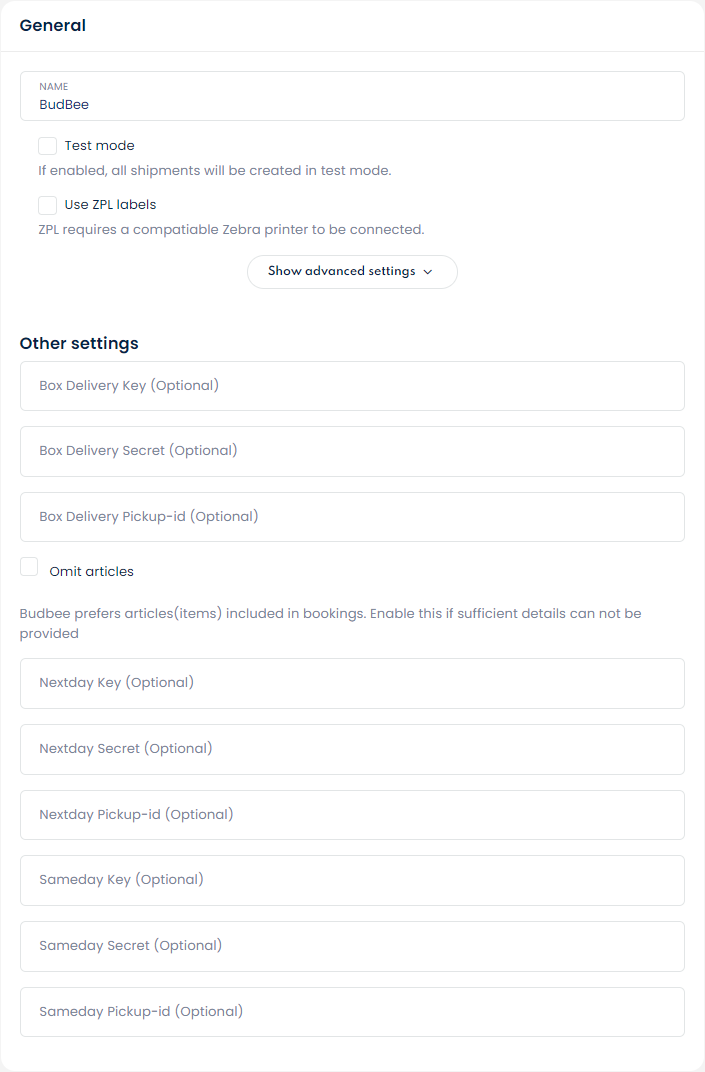This screenshot has width=705, height=1072.
Task: Click into Box Delivery Pickup-id field
Action: click(x=352, y=517)
